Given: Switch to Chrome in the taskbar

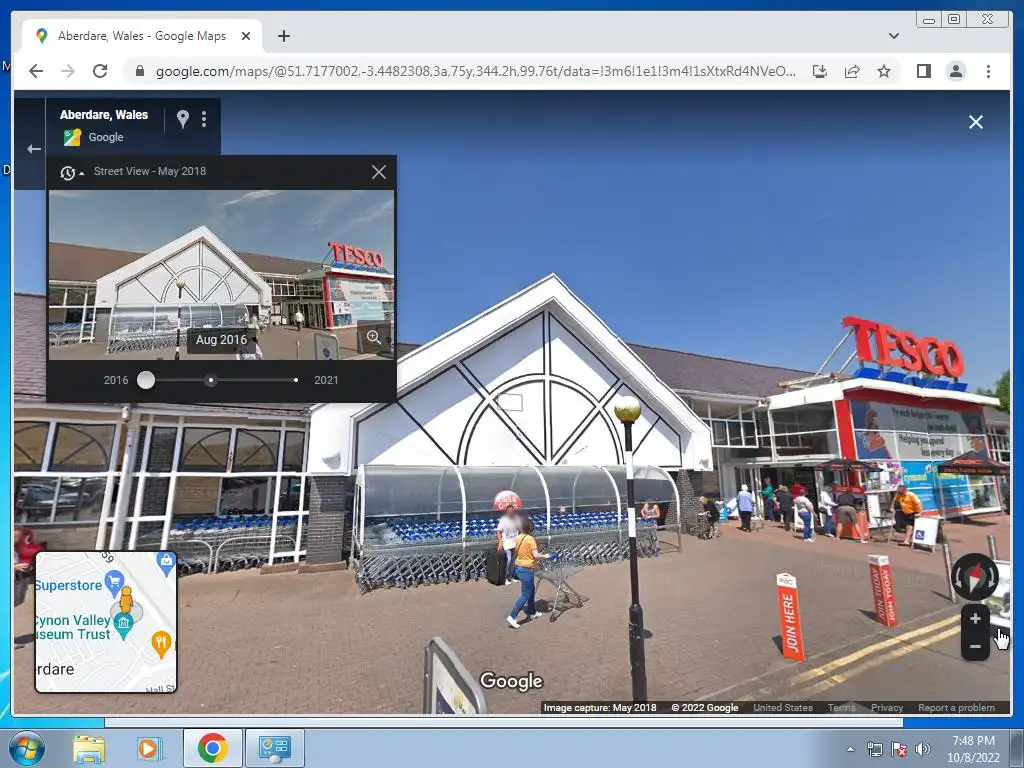Looking at the screenshot, I should pos(213,748).
